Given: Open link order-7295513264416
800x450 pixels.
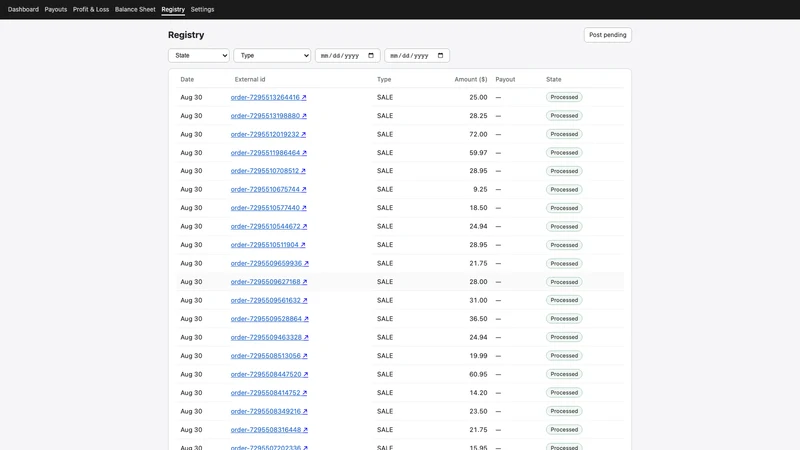Looking at the screenshot, I should 268,97.
